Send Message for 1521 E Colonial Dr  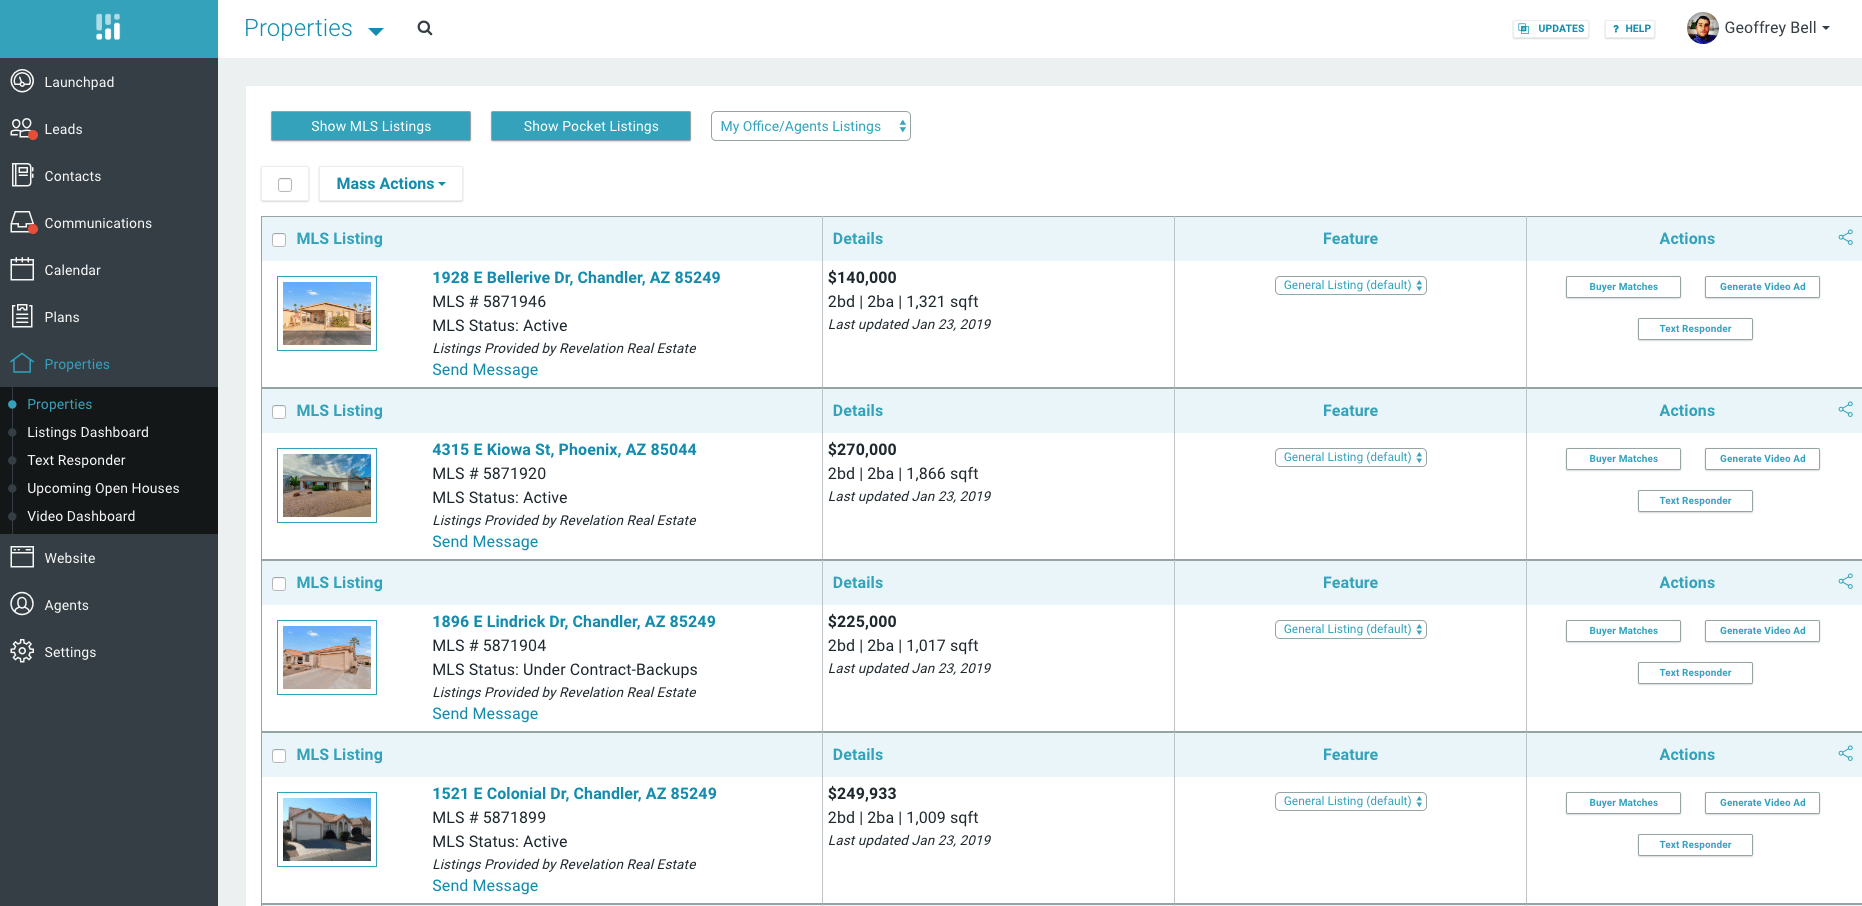point(485,886)
